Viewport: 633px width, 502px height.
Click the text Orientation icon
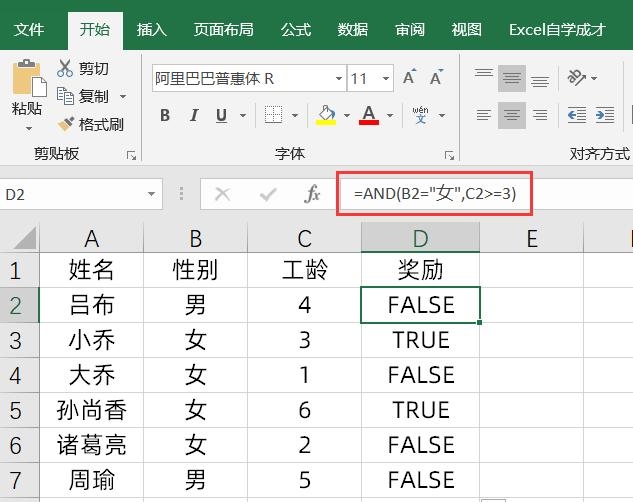576,77
